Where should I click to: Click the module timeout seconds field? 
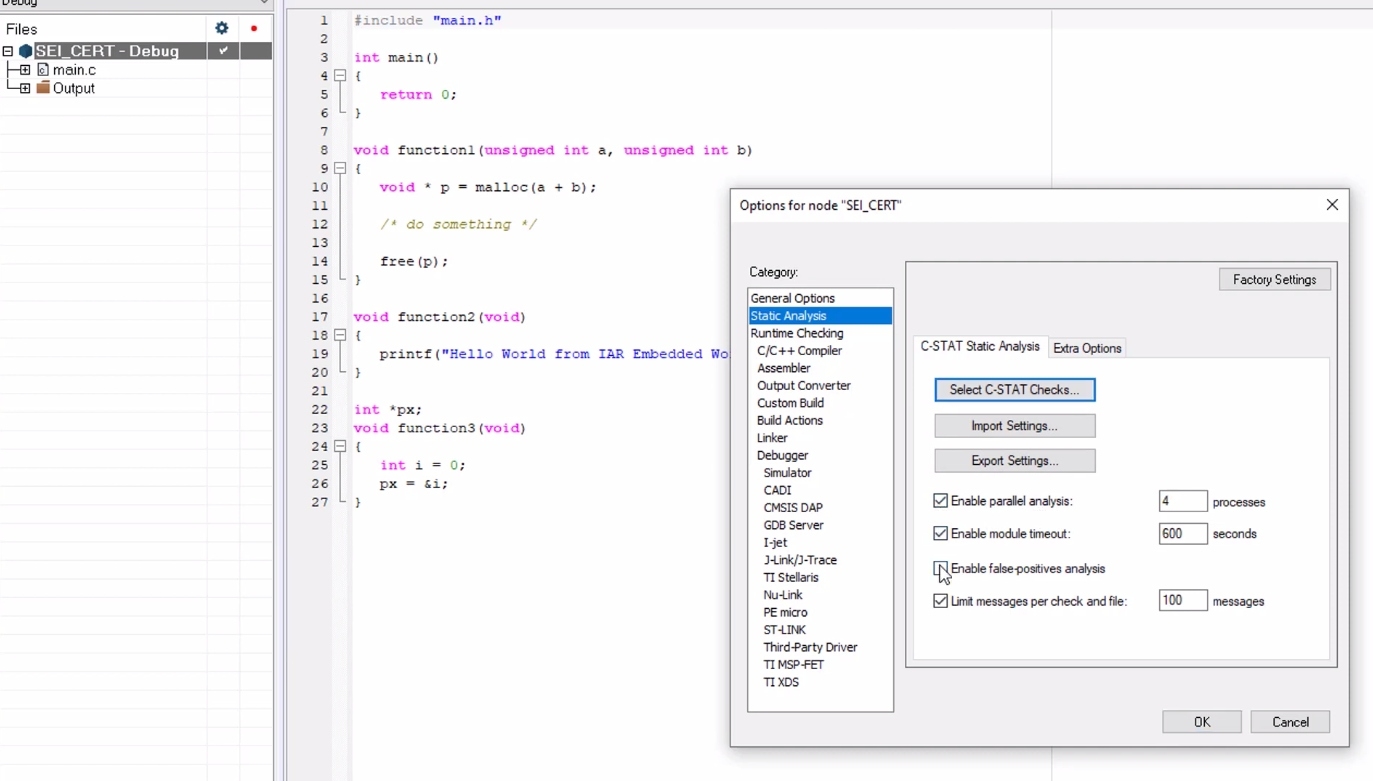coord(1182,534)
